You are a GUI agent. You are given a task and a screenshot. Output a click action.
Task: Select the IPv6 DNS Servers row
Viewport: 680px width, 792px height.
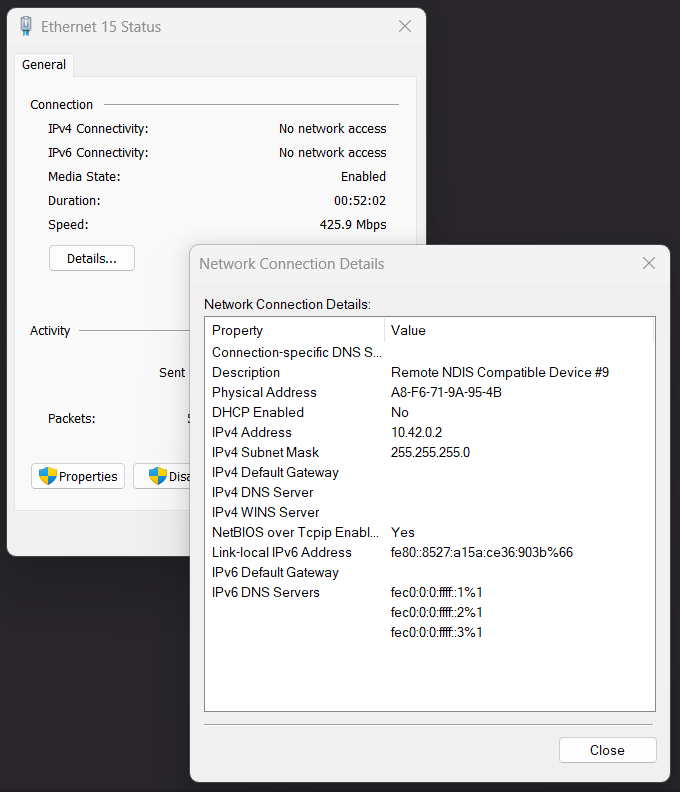point(266,592)
